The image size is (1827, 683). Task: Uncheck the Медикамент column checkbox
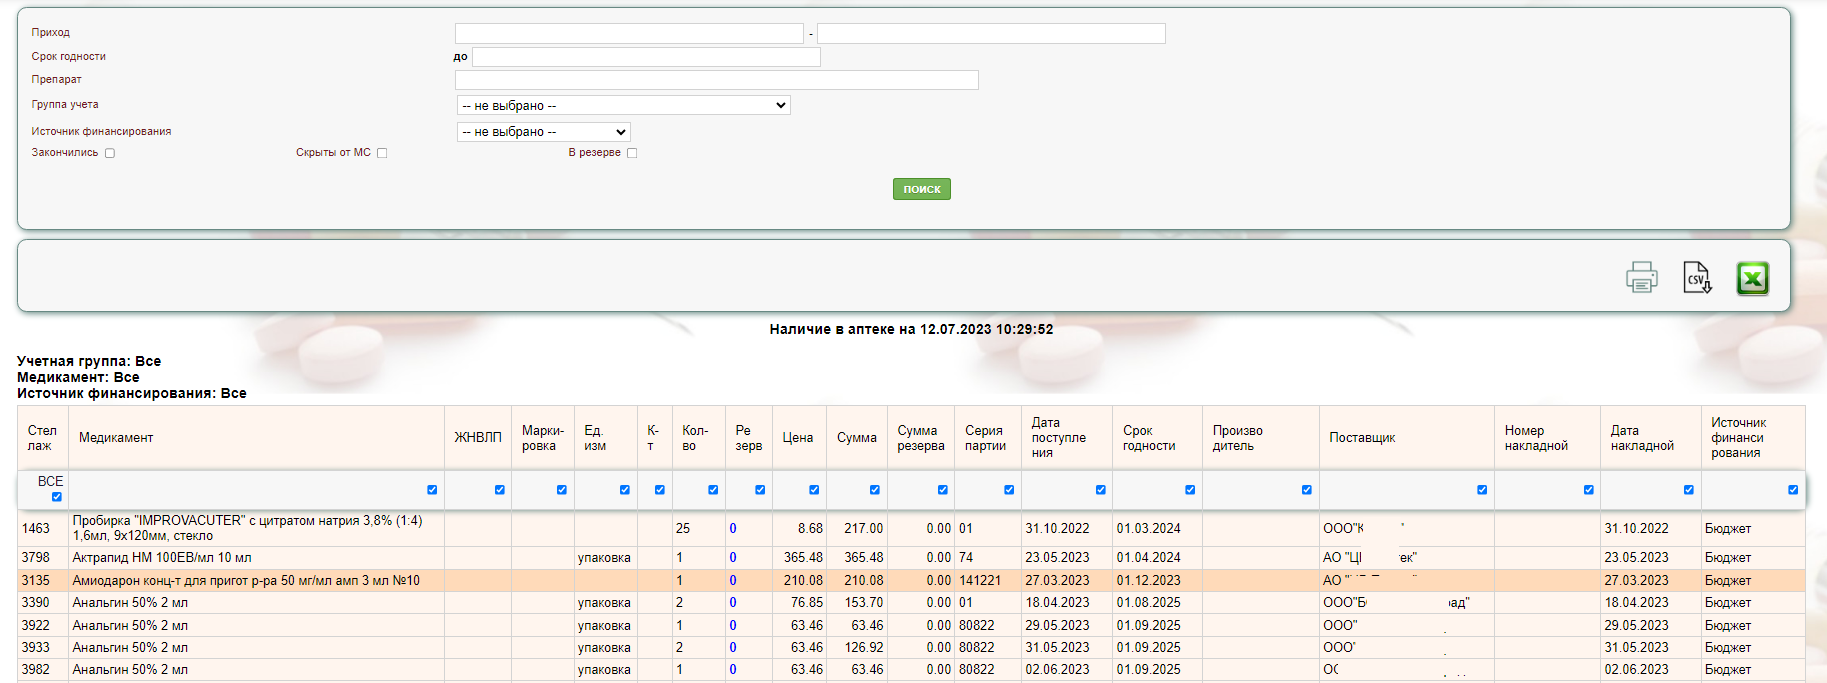tap(432, 490)
